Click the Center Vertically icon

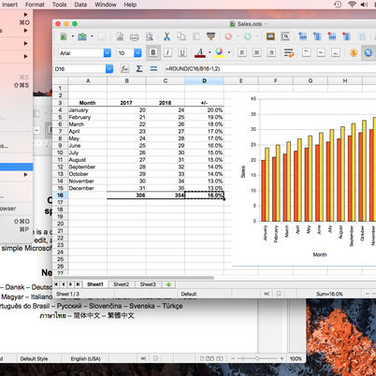coord(321,53)
